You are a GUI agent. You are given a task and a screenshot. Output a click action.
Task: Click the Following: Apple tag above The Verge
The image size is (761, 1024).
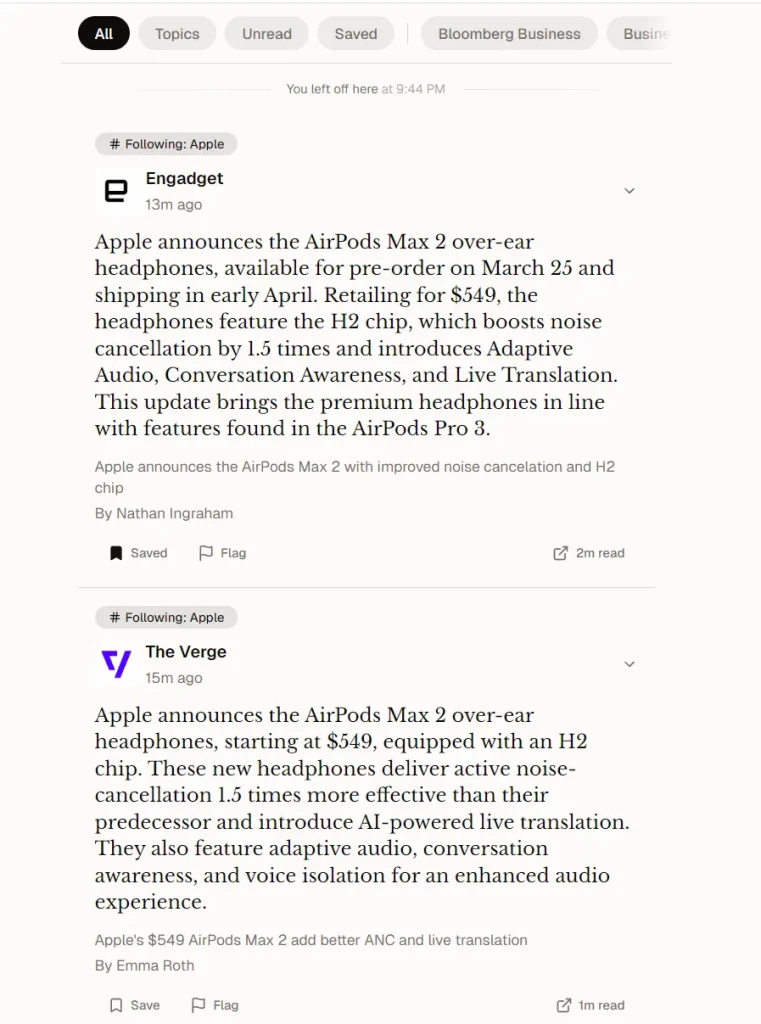(166, 617)
